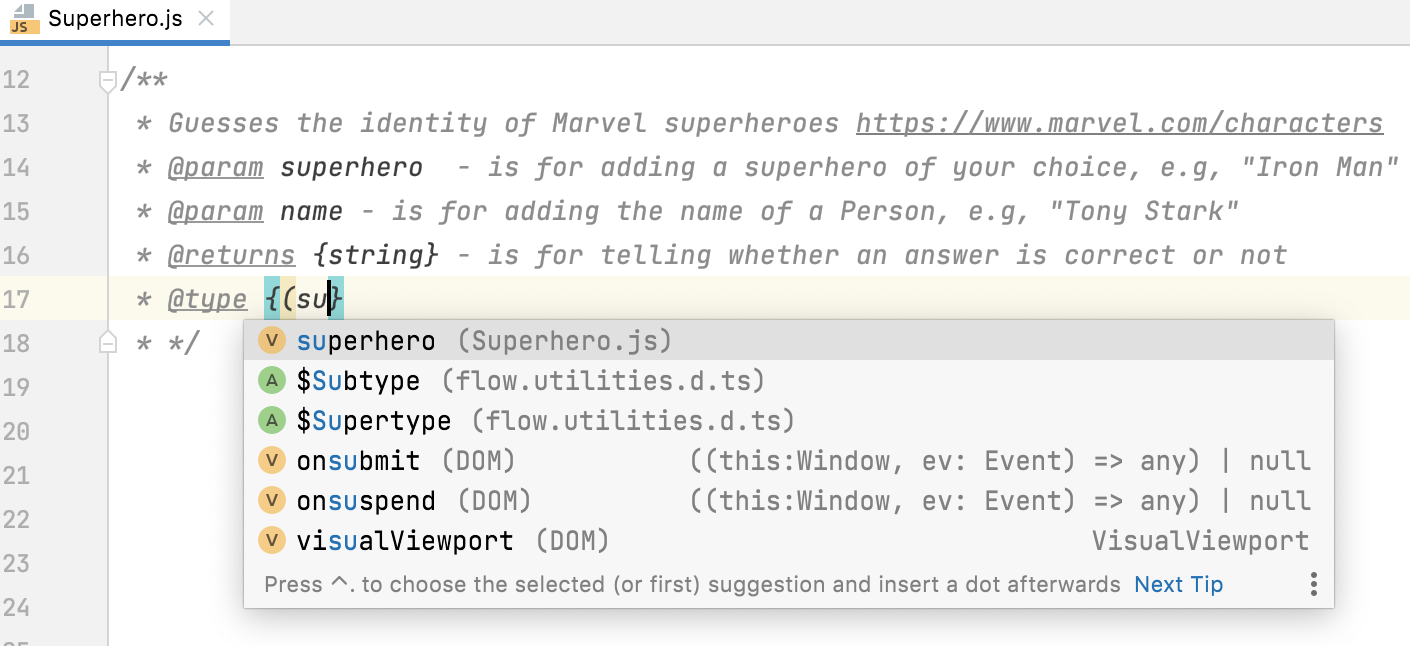Screen dimensions: 1410x646
Task: Follow the marvel.com characters hyperlink
Action: click(1119, 122)
